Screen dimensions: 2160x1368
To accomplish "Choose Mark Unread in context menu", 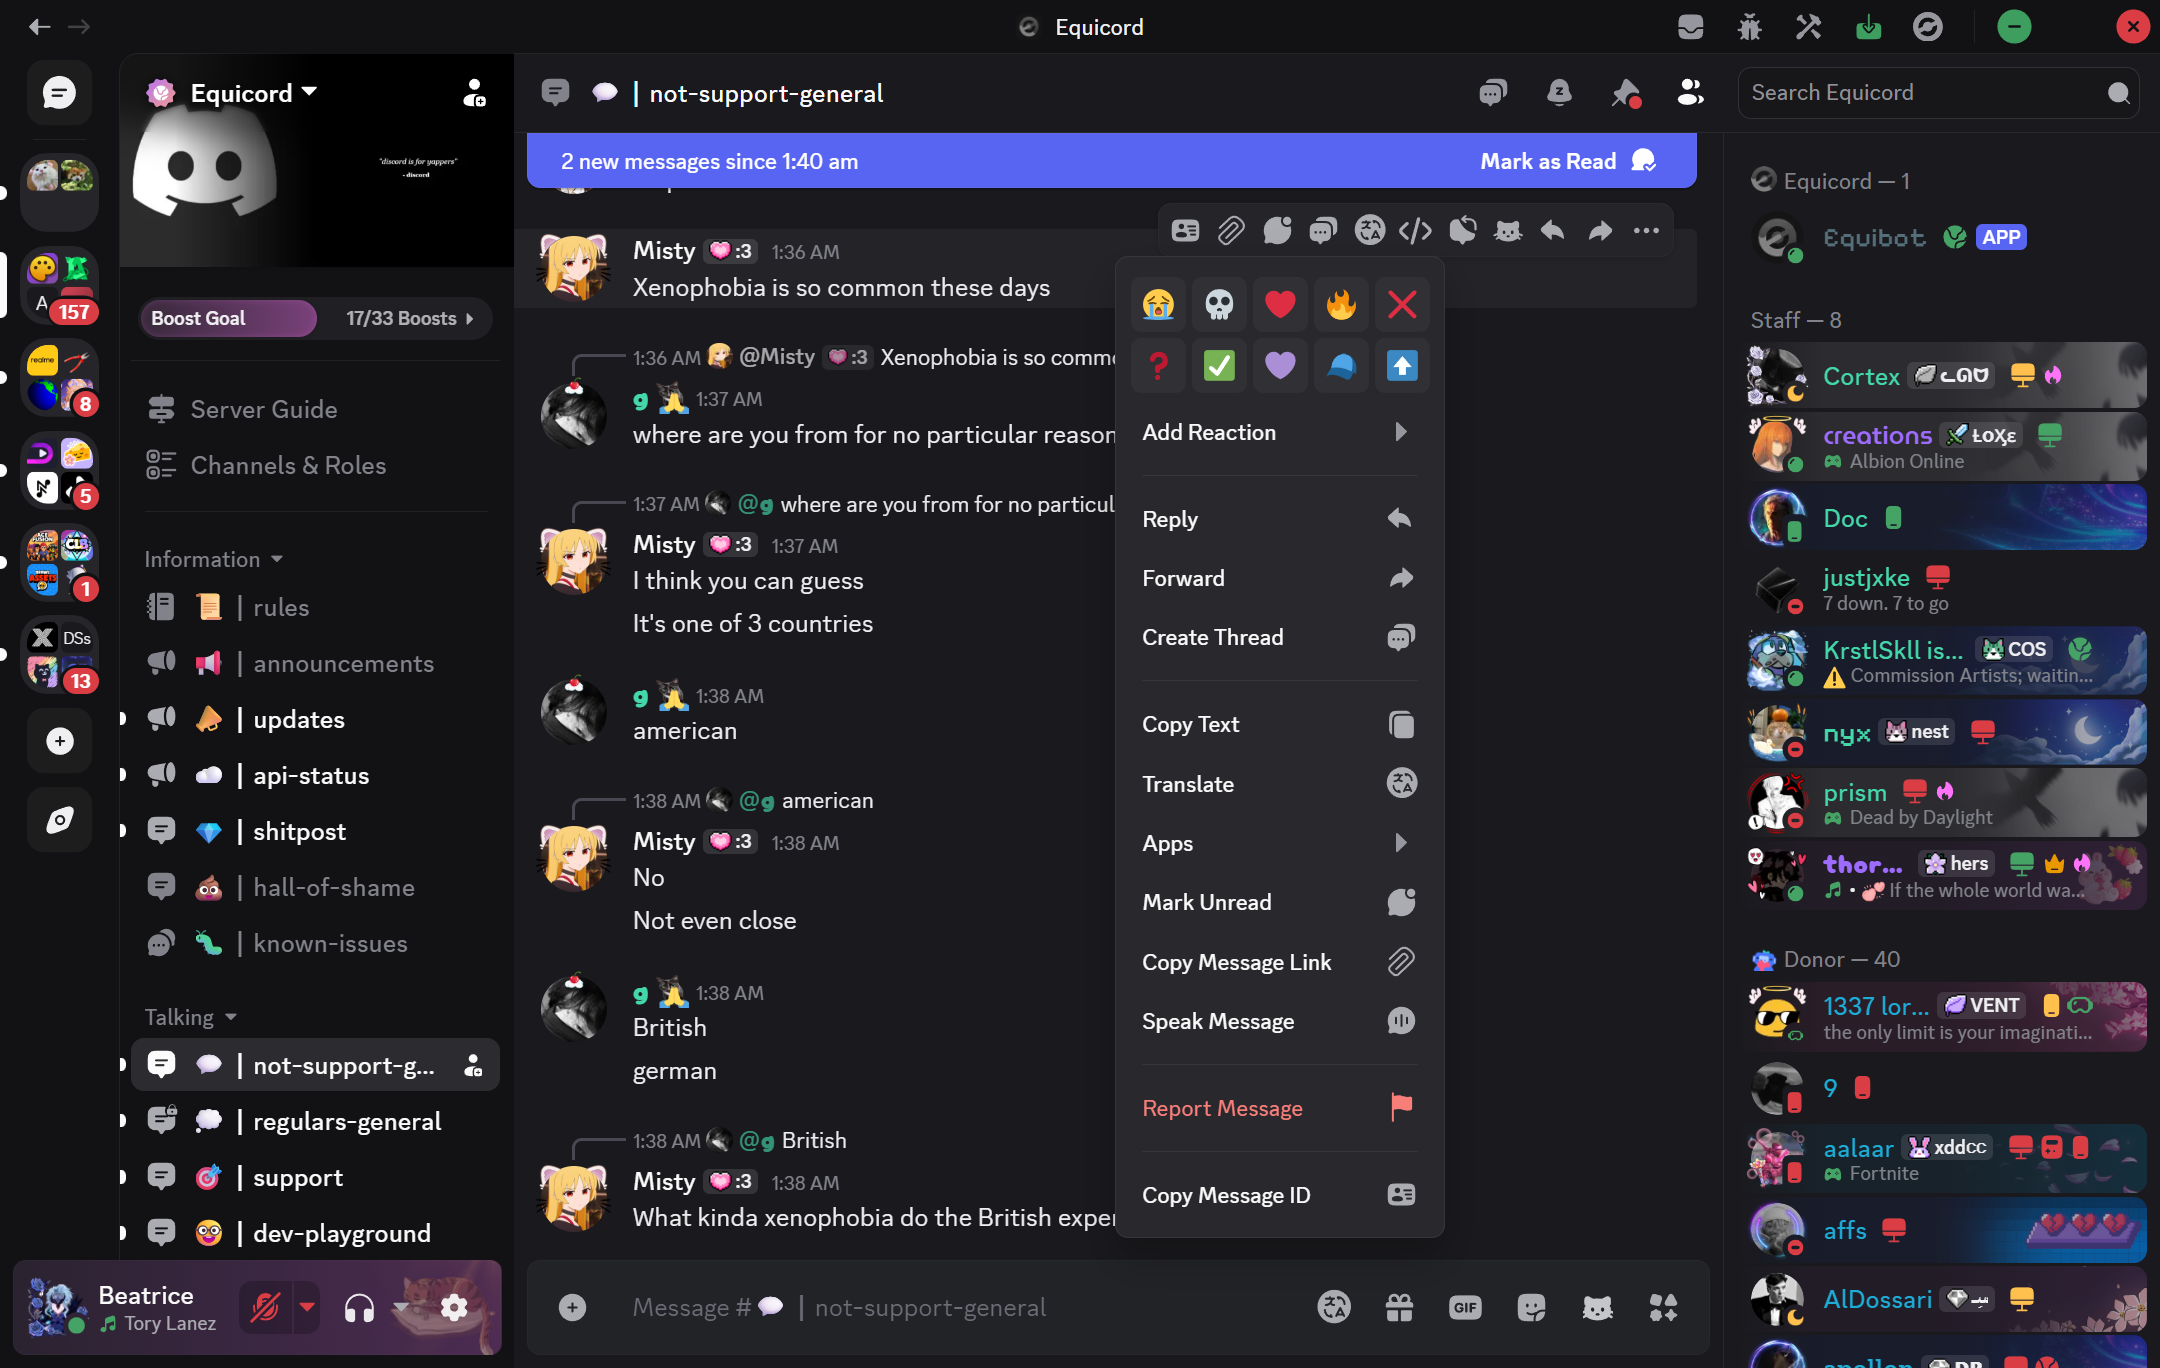I will (1280, 902).
